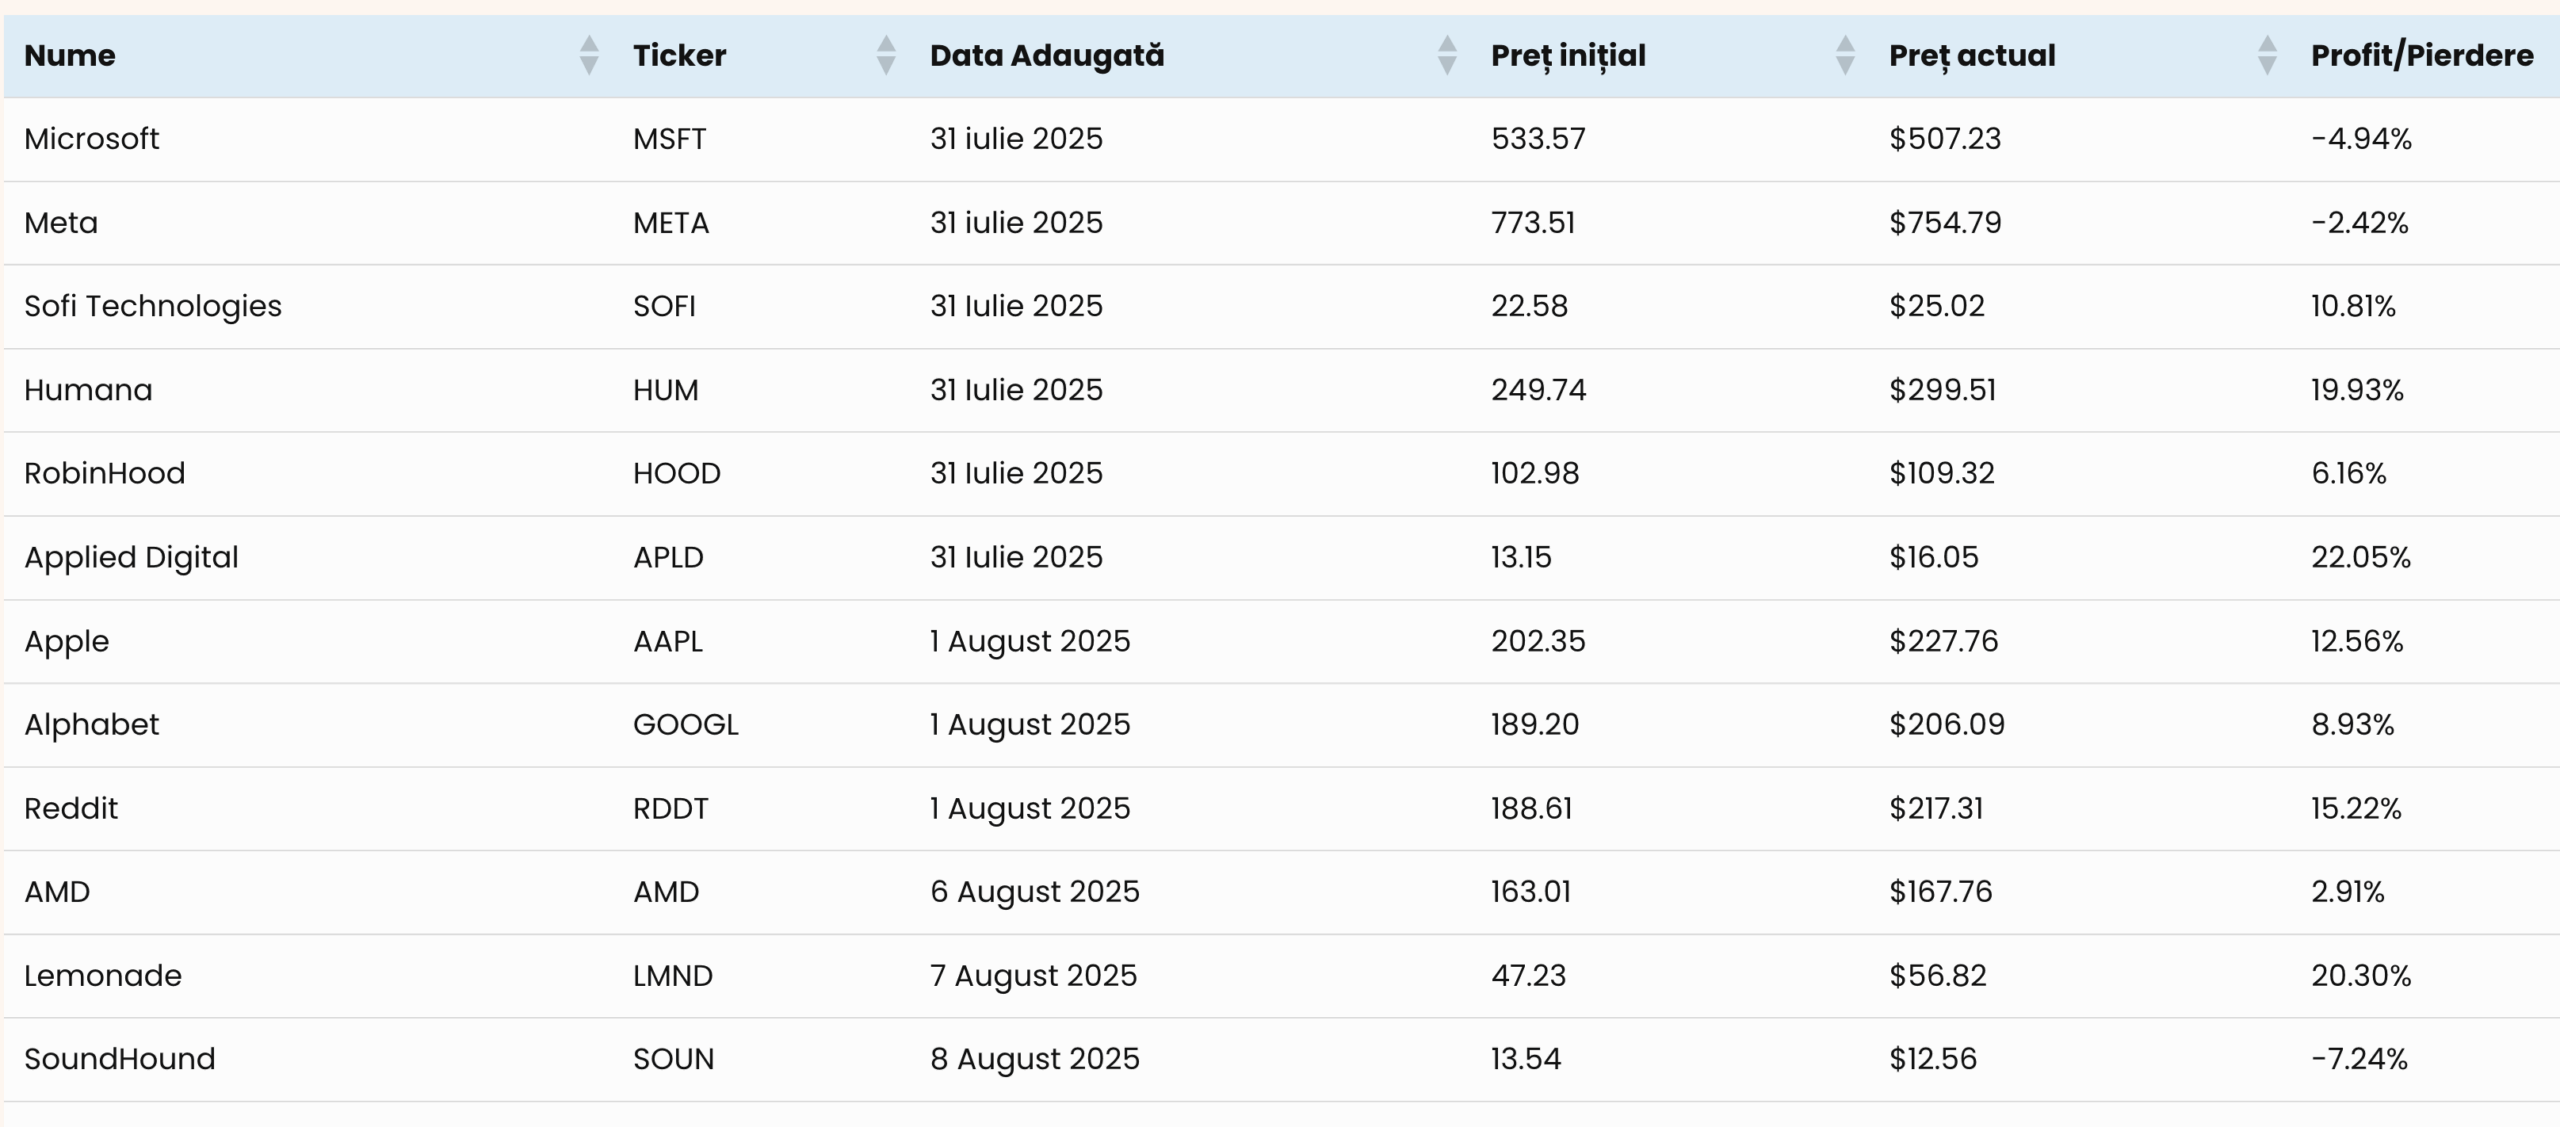The width and height of the screenshot is (2560, 1127).
Task: Click the META ticker cell
Action: [671, 222]
